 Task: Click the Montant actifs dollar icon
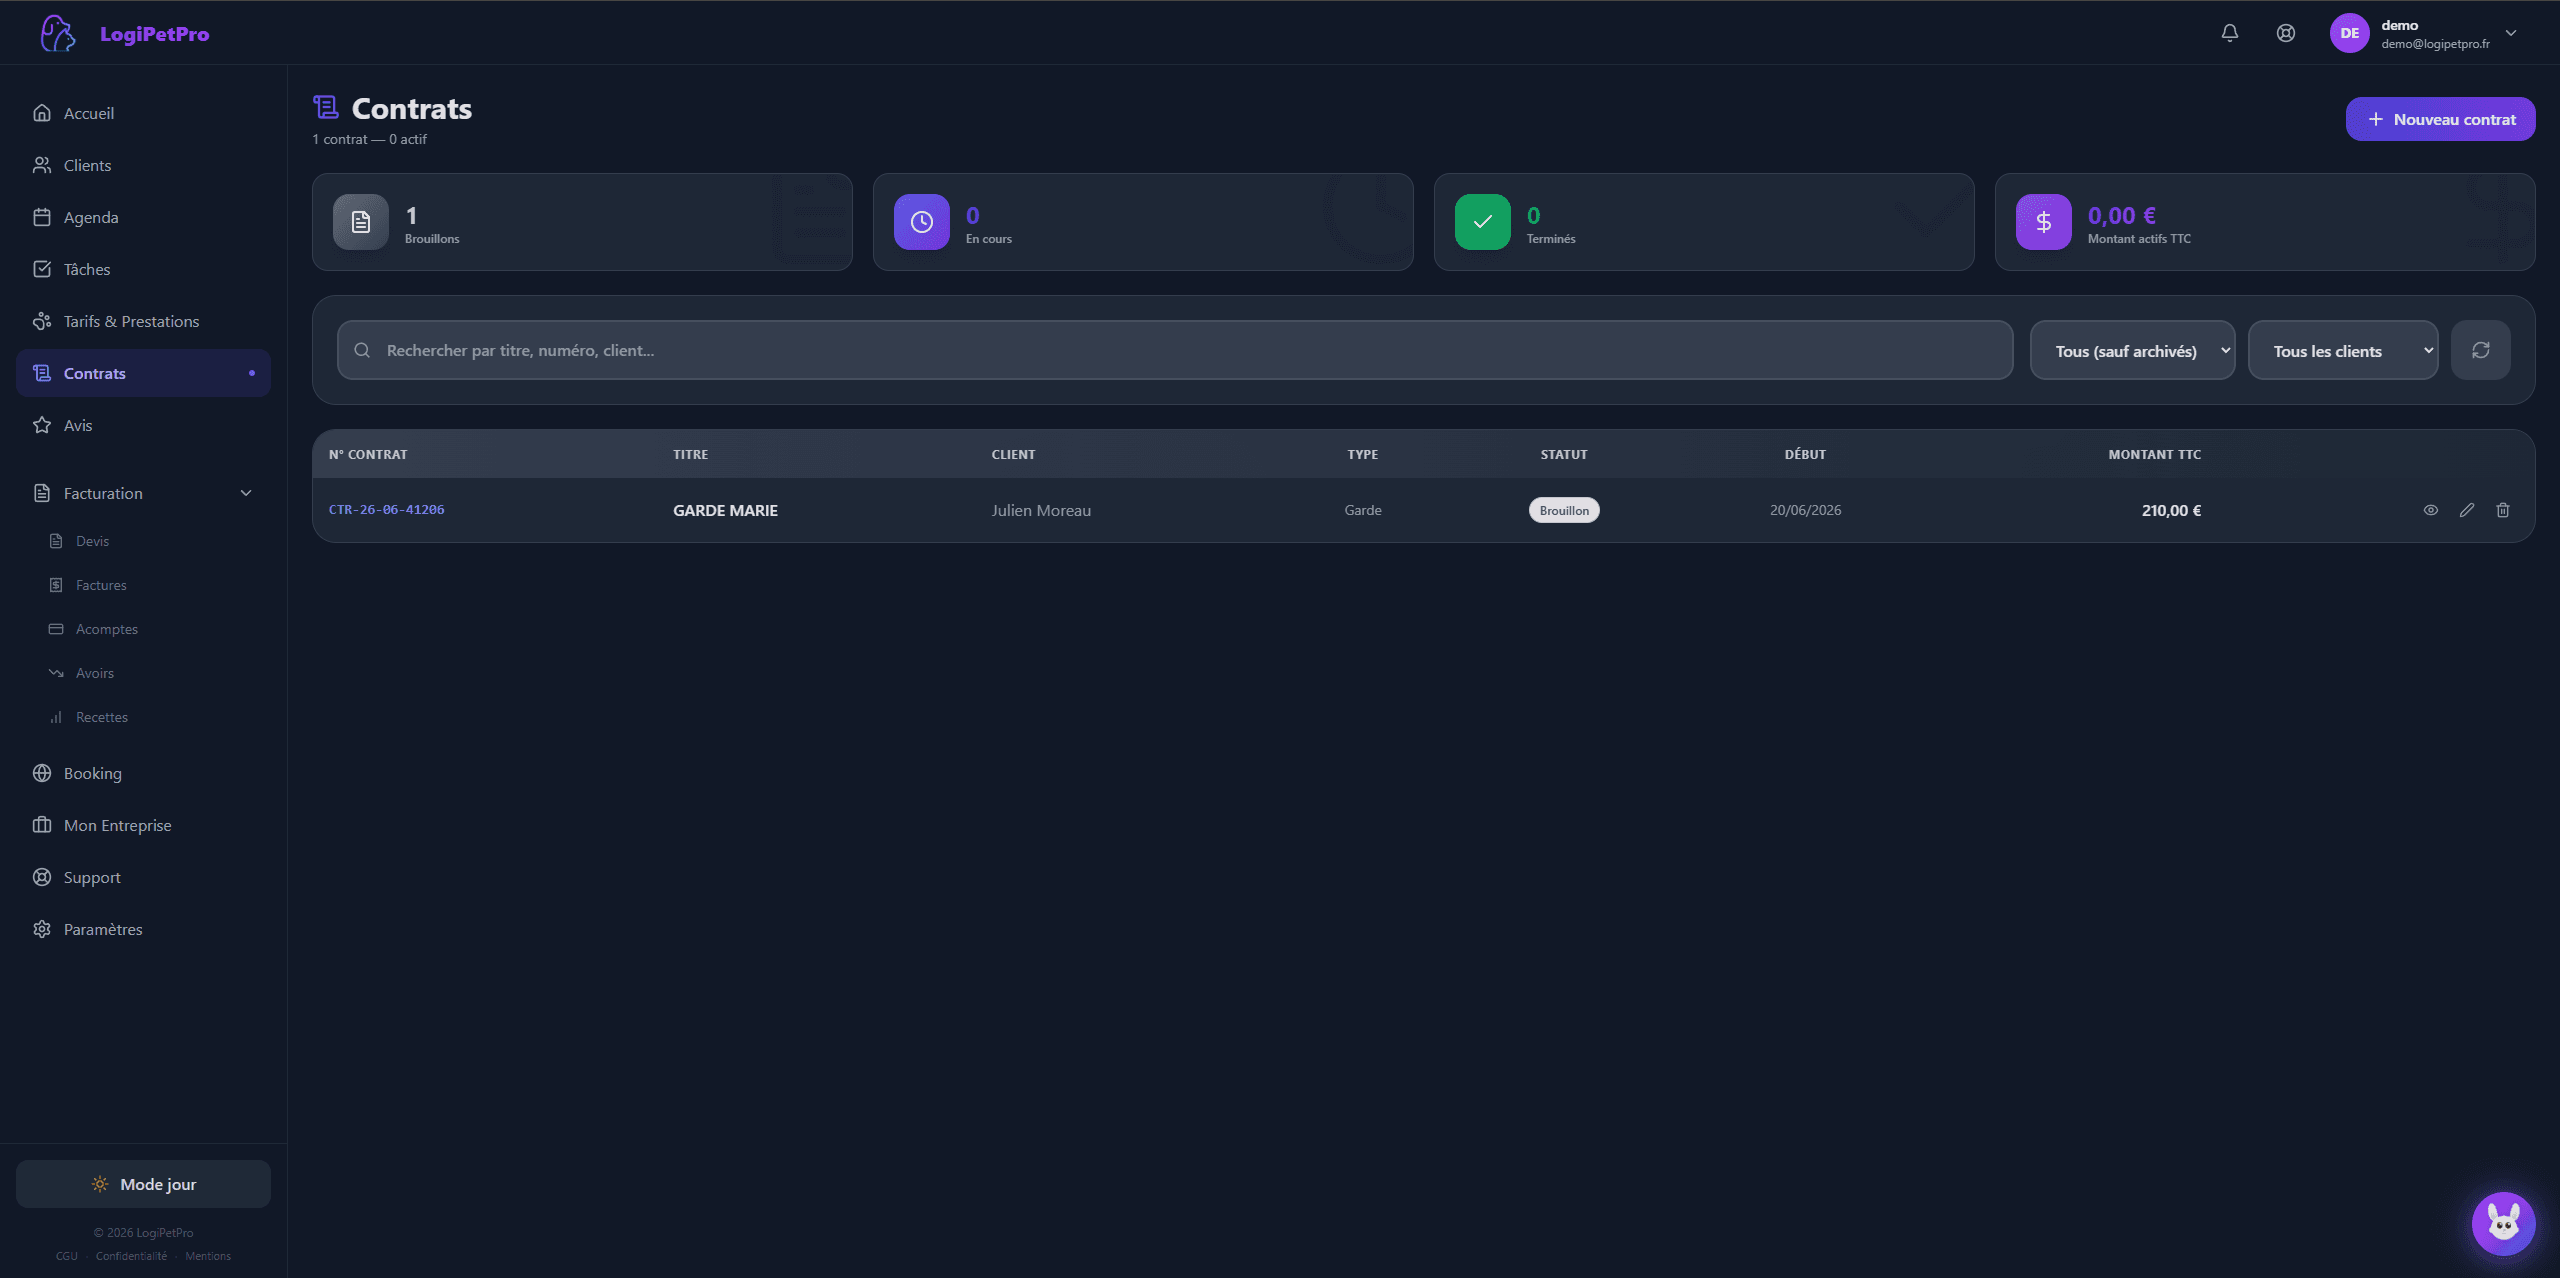pyautogui.click(x=2044, y=222)
